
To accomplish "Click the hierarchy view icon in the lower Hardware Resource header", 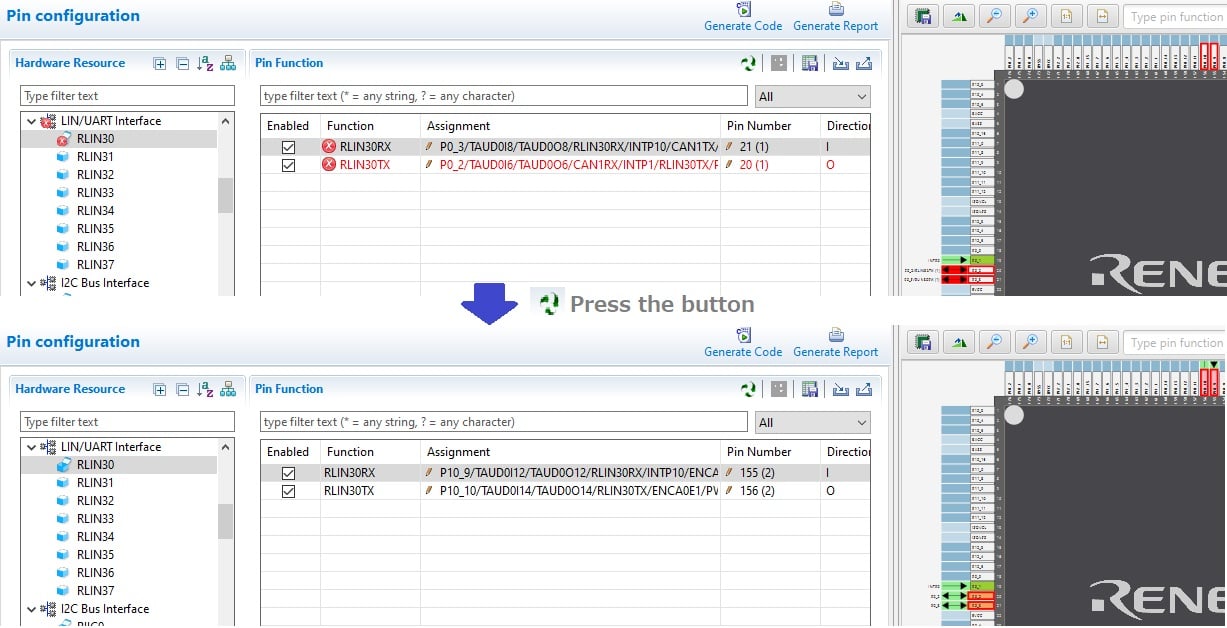I will pos(228,389).
